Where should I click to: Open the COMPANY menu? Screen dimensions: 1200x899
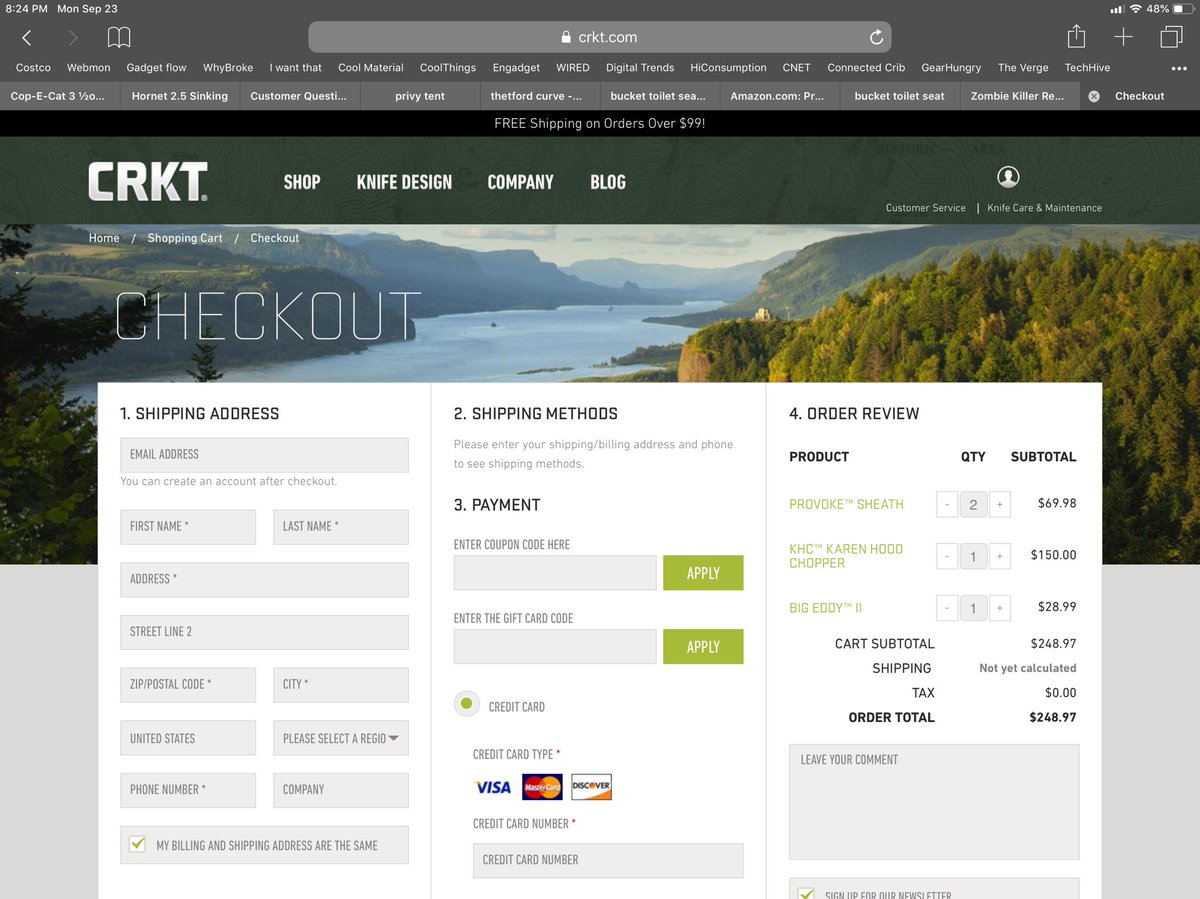point(520,182)
